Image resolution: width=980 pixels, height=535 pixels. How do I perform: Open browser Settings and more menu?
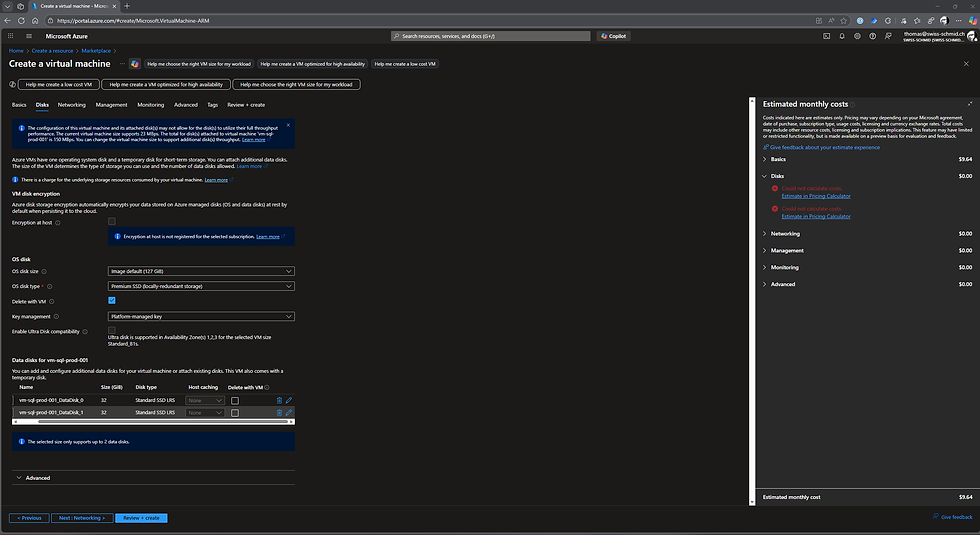958,21
